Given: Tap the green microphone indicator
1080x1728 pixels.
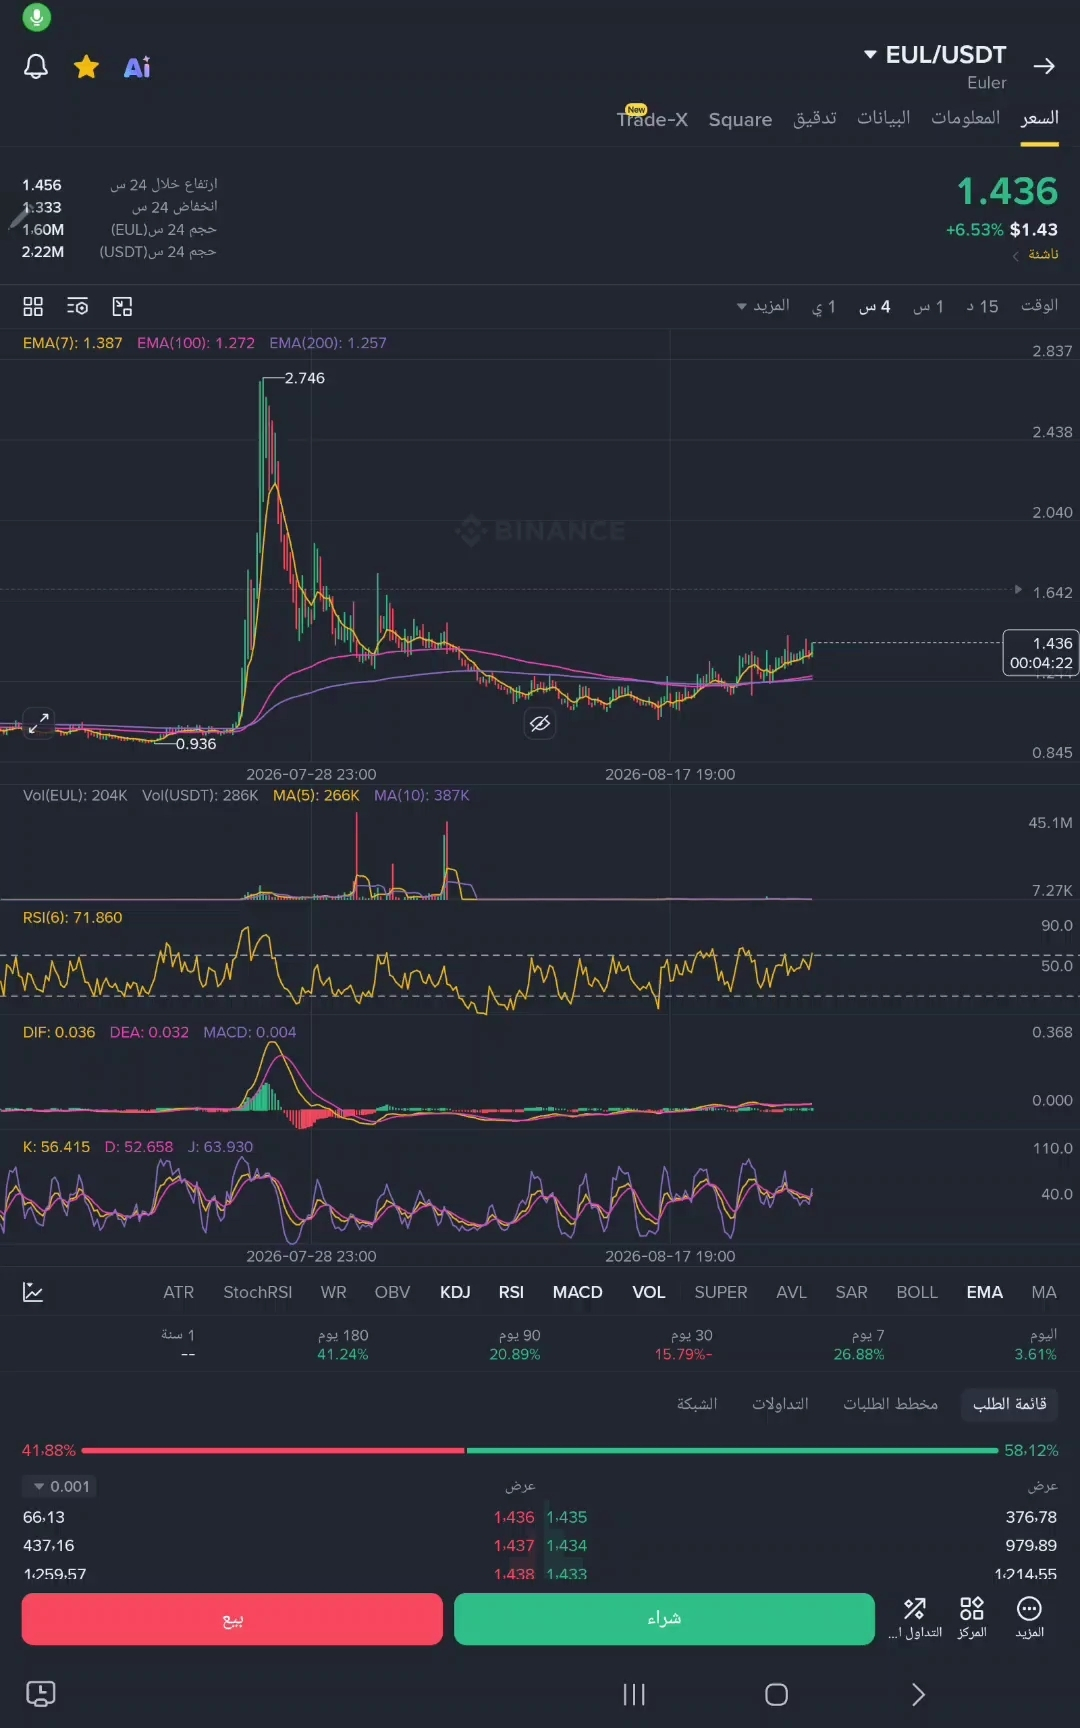Looking at the screenshot, I should point(36,17).
